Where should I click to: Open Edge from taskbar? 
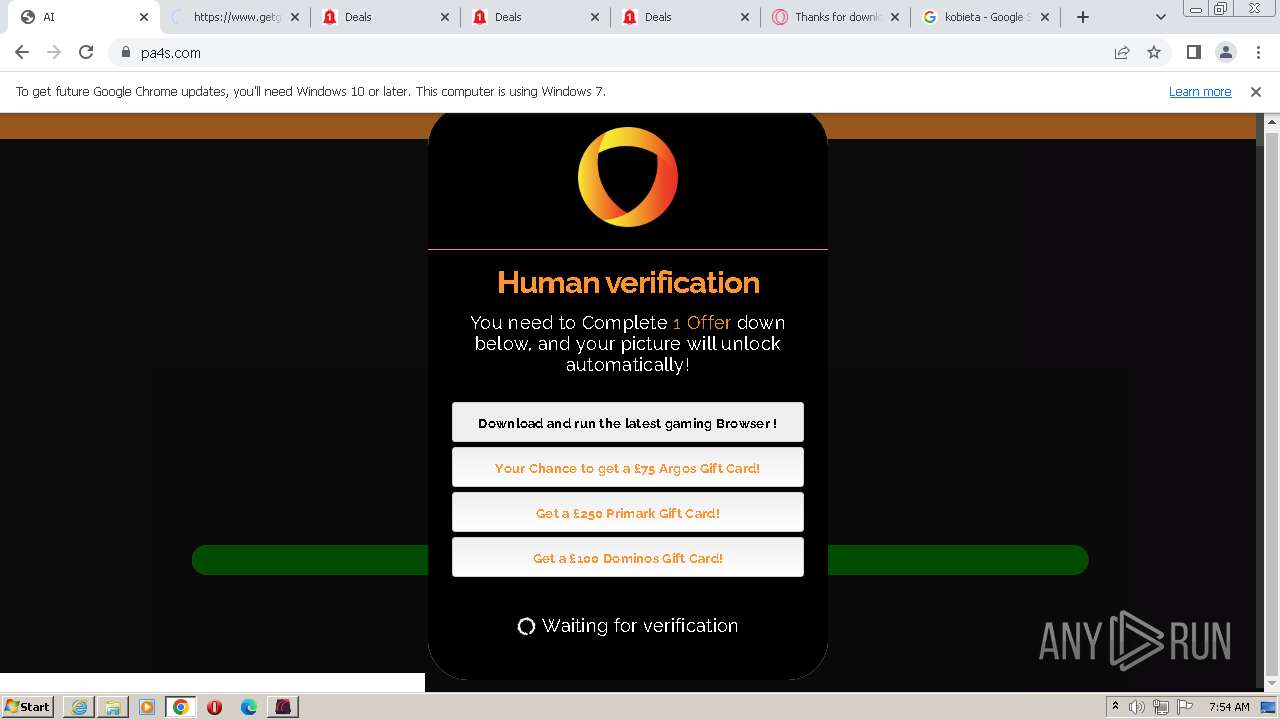249,707
